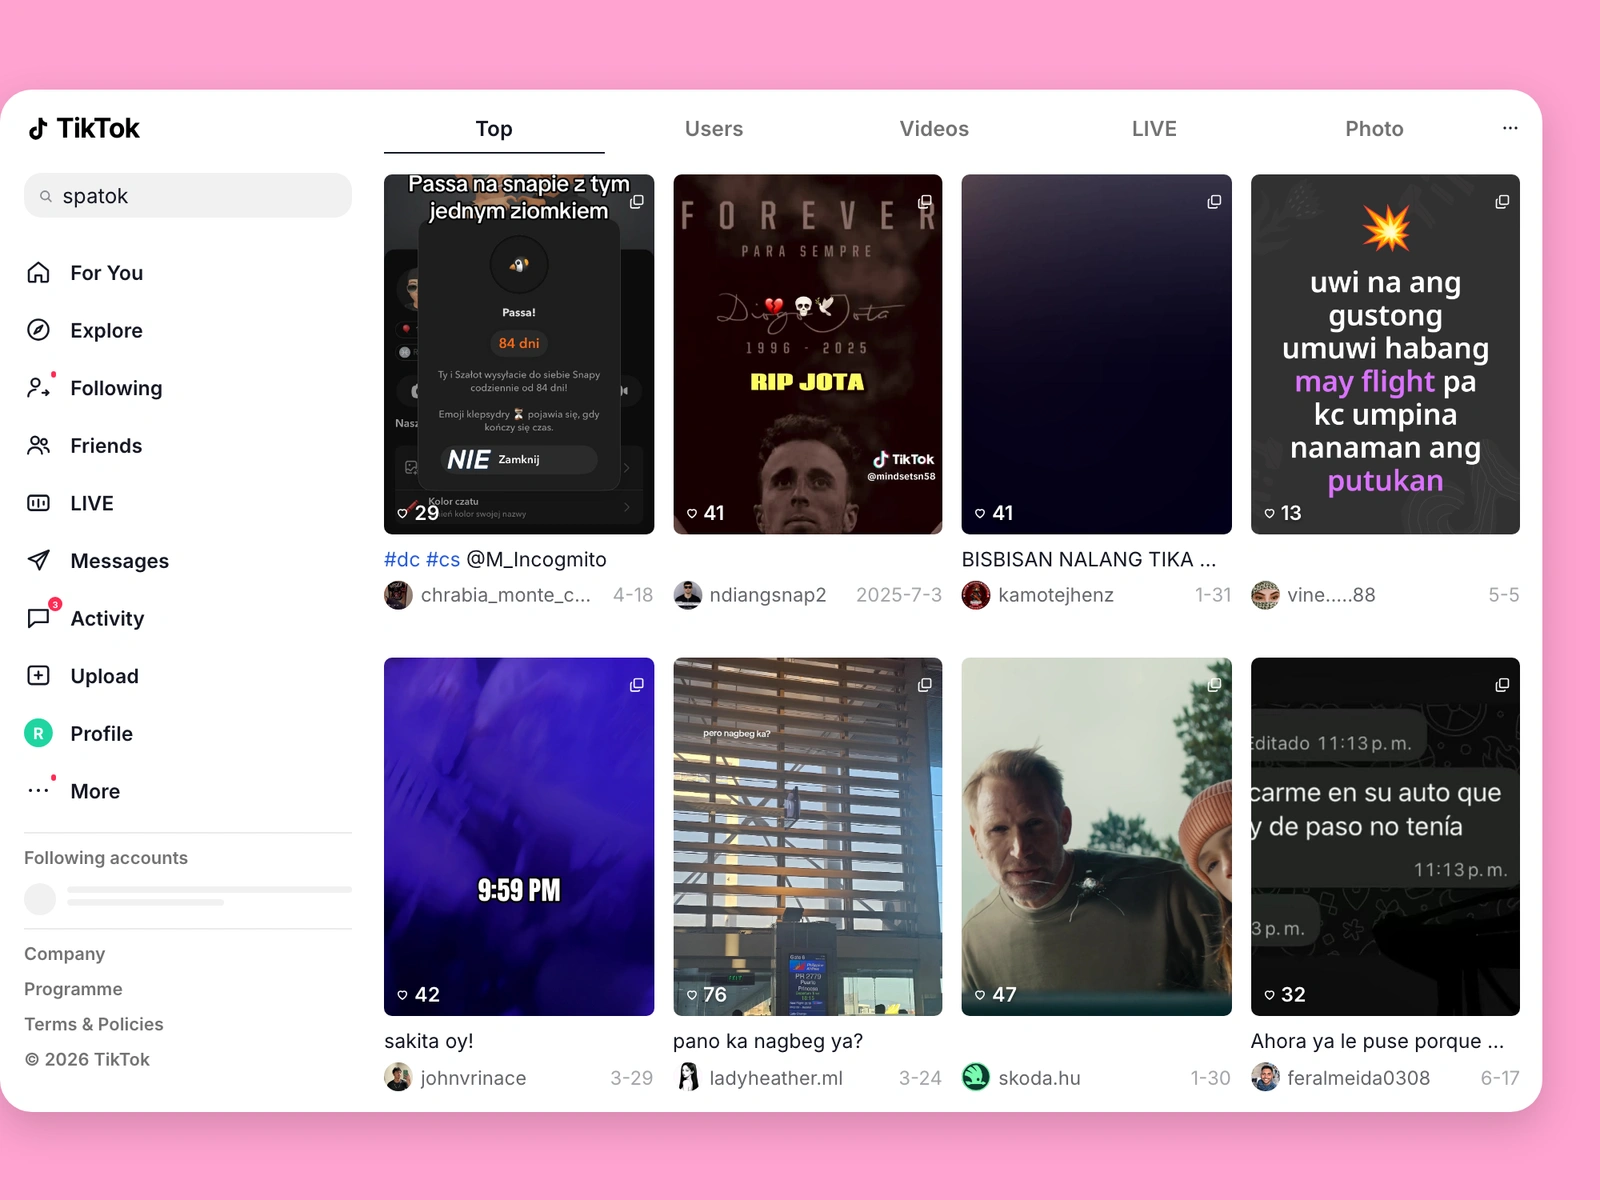Screen dimensions: 1600x1200
Task: Click heart icon showing 42 likes
Action: coord(402,995)
